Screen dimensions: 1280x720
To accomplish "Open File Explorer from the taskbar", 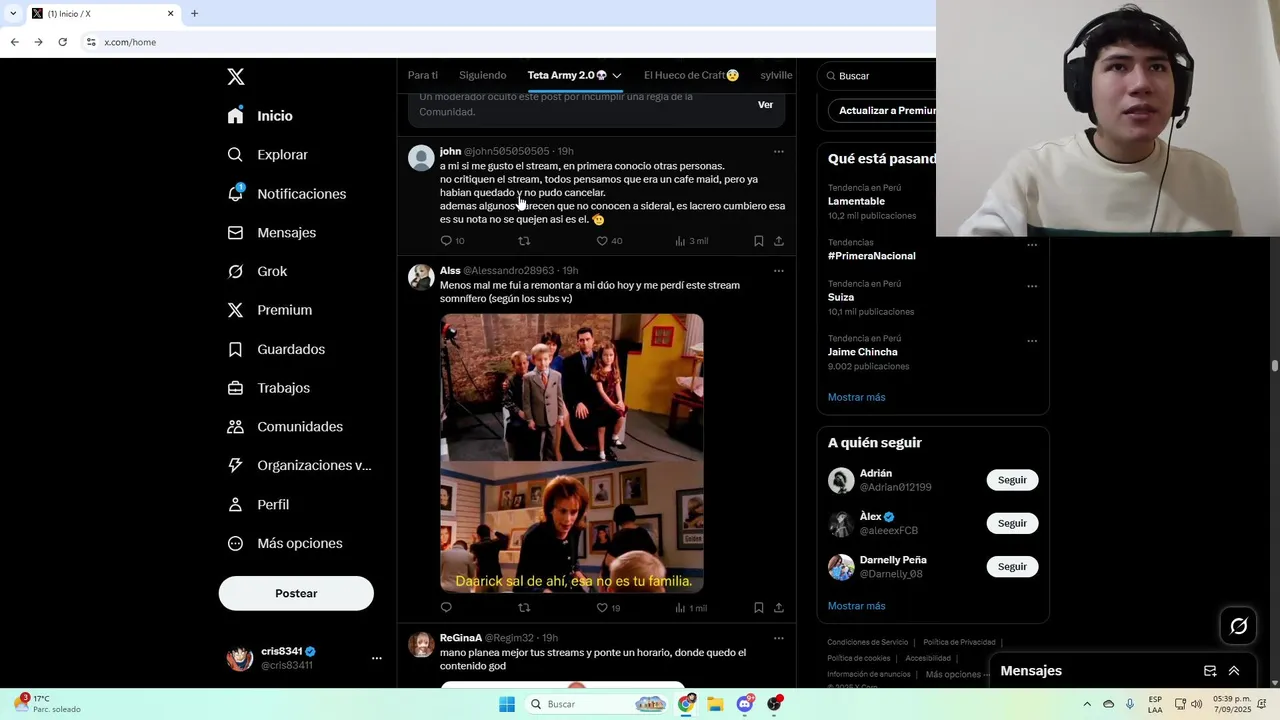I will [715, 704].
